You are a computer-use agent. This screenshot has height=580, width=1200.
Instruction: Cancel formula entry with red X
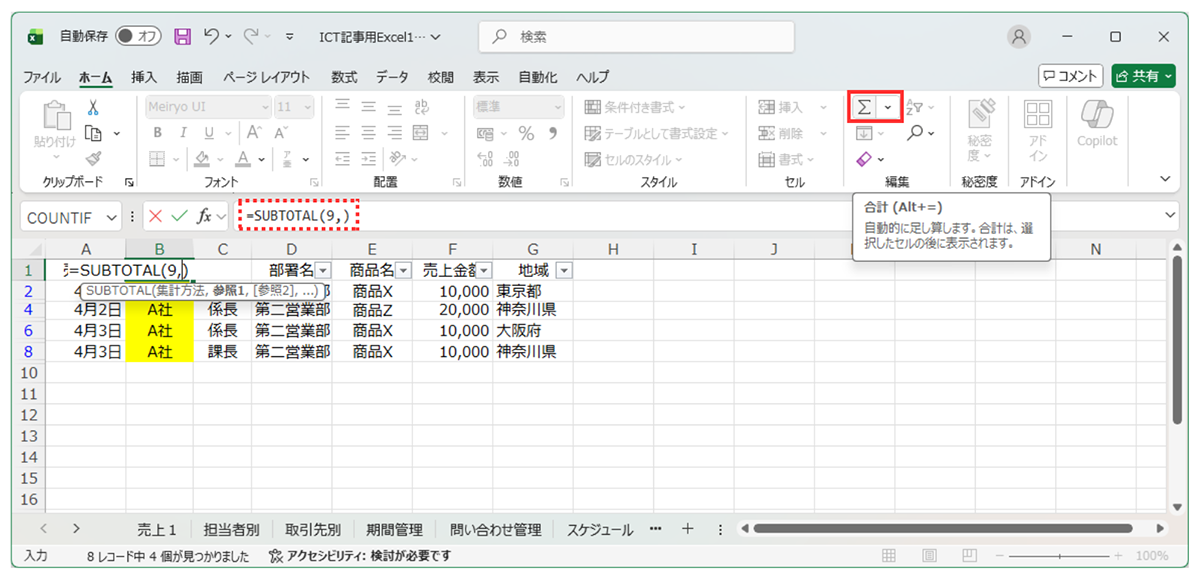[x=156, y=216]
